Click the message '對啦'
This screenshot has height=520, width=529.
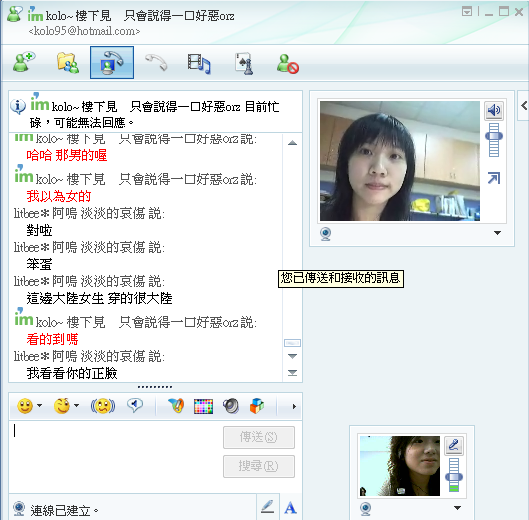pos(39,230)
